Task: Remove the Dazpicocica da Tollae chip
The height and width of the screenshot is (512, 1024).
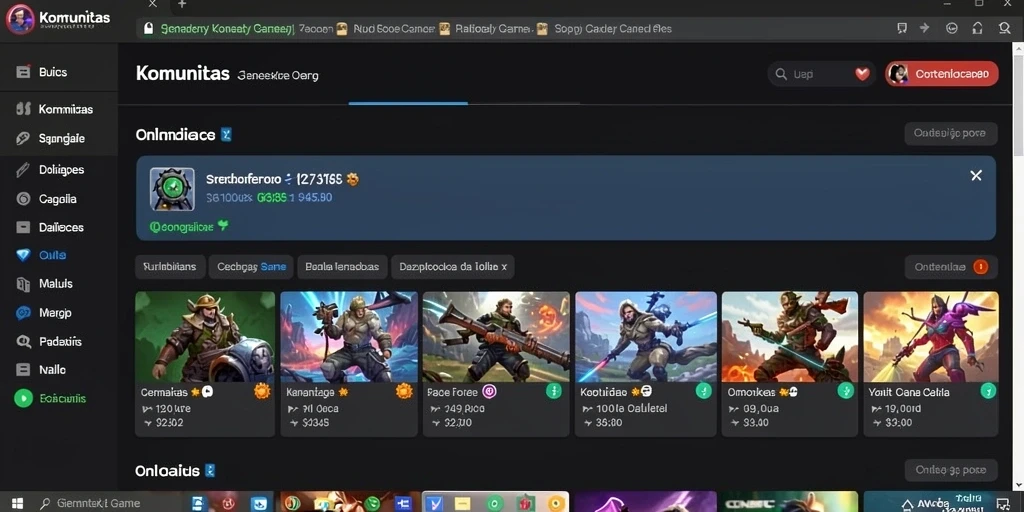Action: coord(504,266)
